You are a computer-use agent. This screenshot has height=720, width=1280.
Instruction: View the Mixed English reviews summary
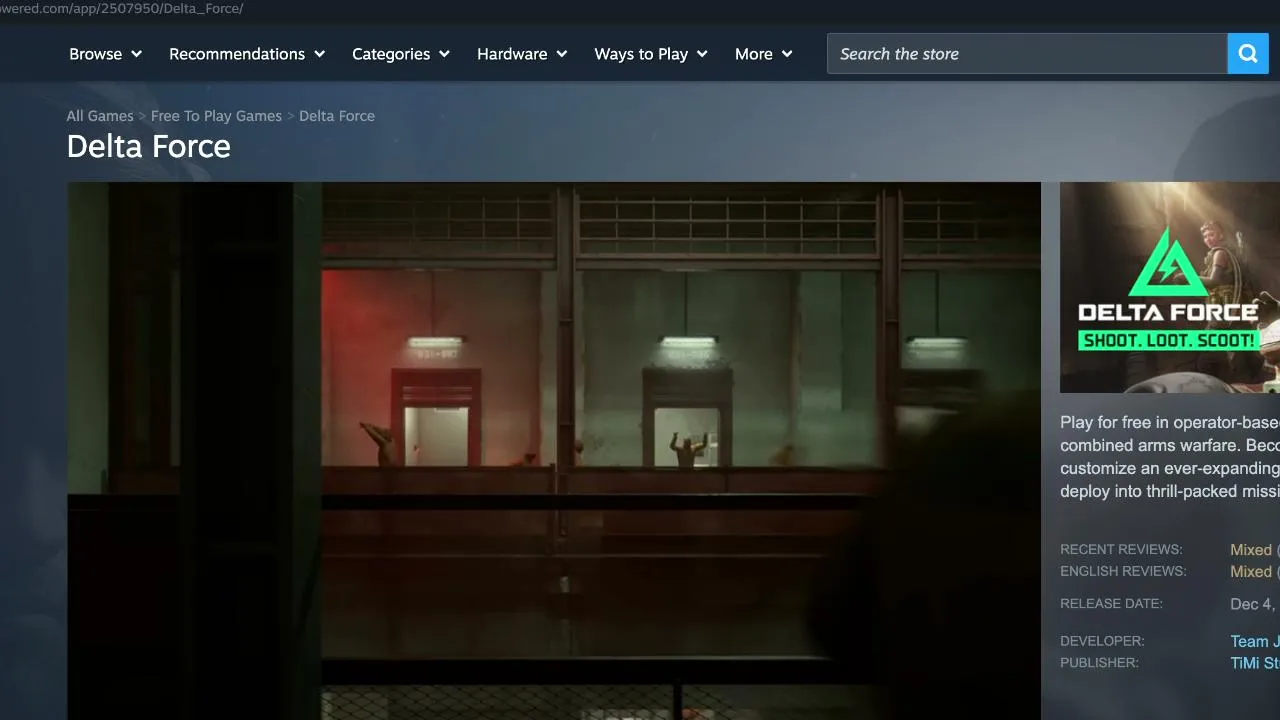(x=1251, y=572)
